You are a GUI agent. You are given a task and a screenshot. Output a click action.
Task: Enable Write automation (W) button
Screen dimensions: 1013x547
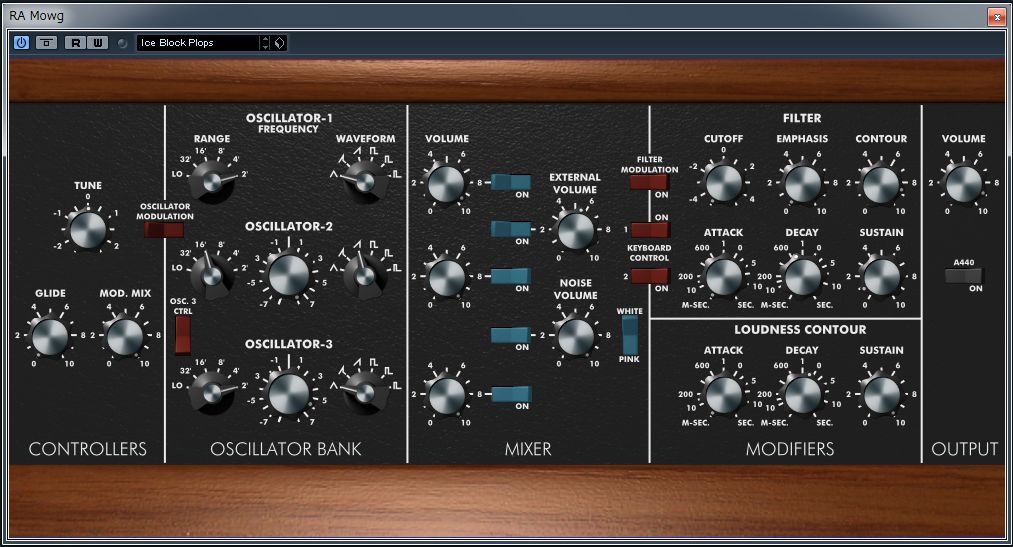pos(98,43)
